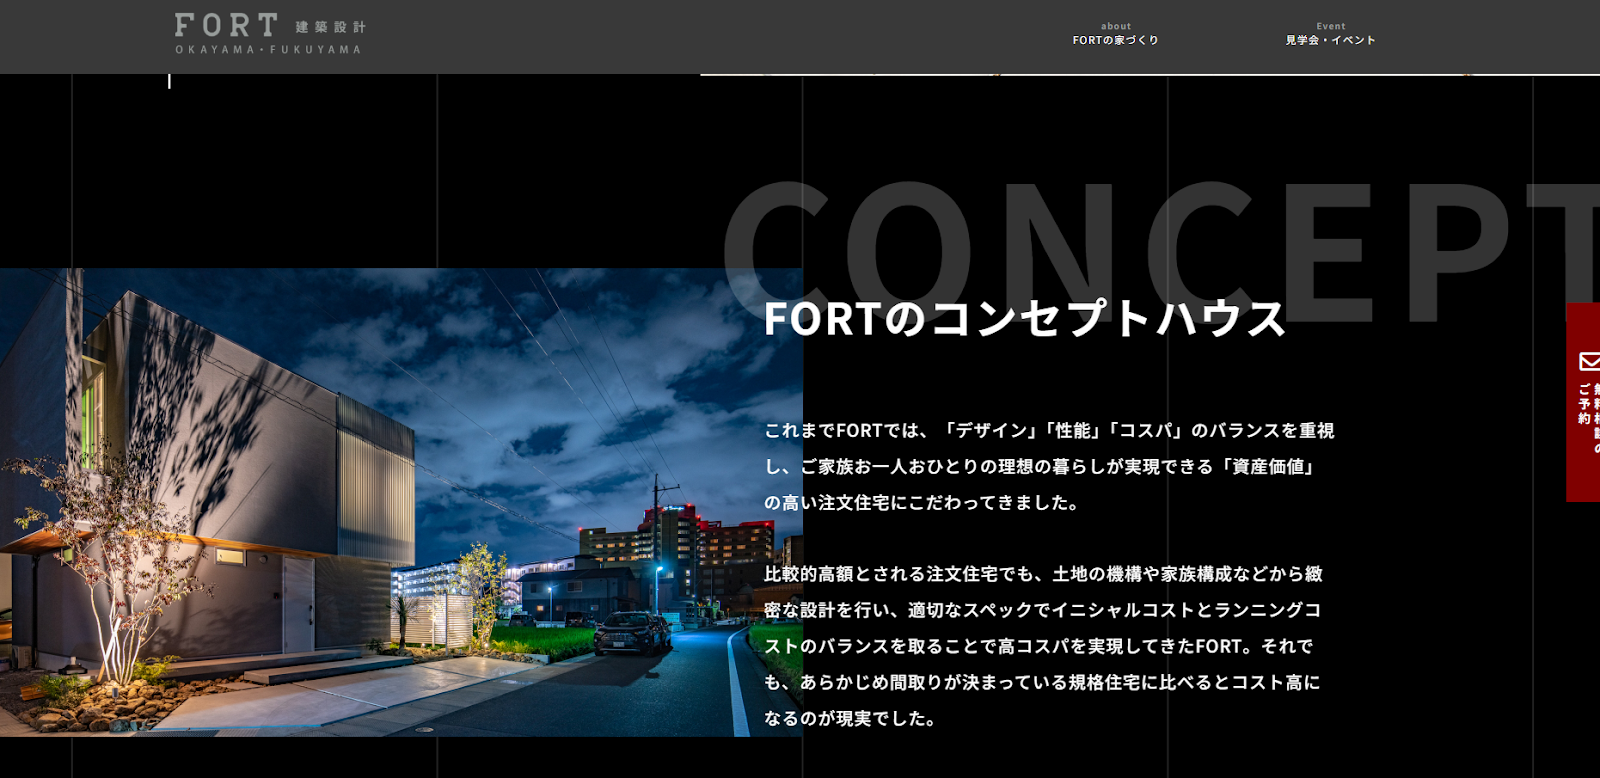This screenshot has height=778, width=1600.
Task: Click the envelope icon on red side tab
Action: (1589, 361)
